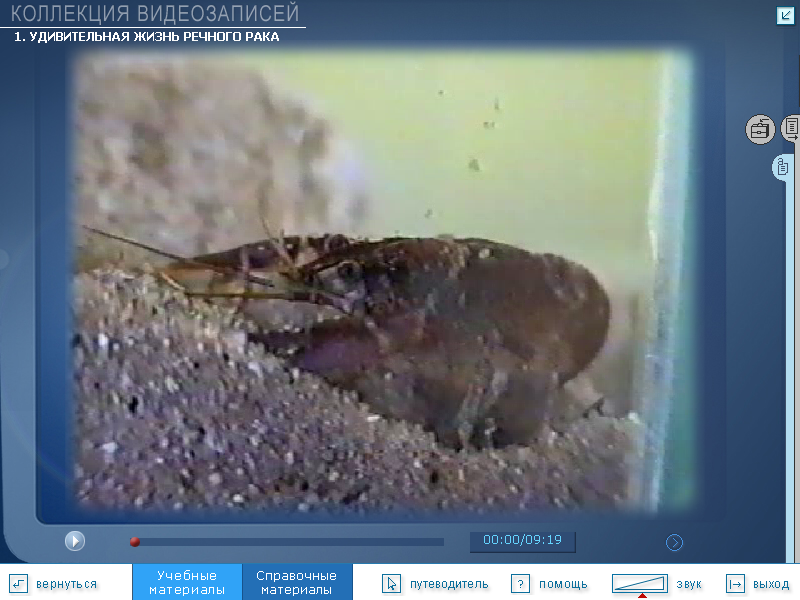Play the crayfish video
Viewport: 800px width, 600px height.
pos(75,541)
